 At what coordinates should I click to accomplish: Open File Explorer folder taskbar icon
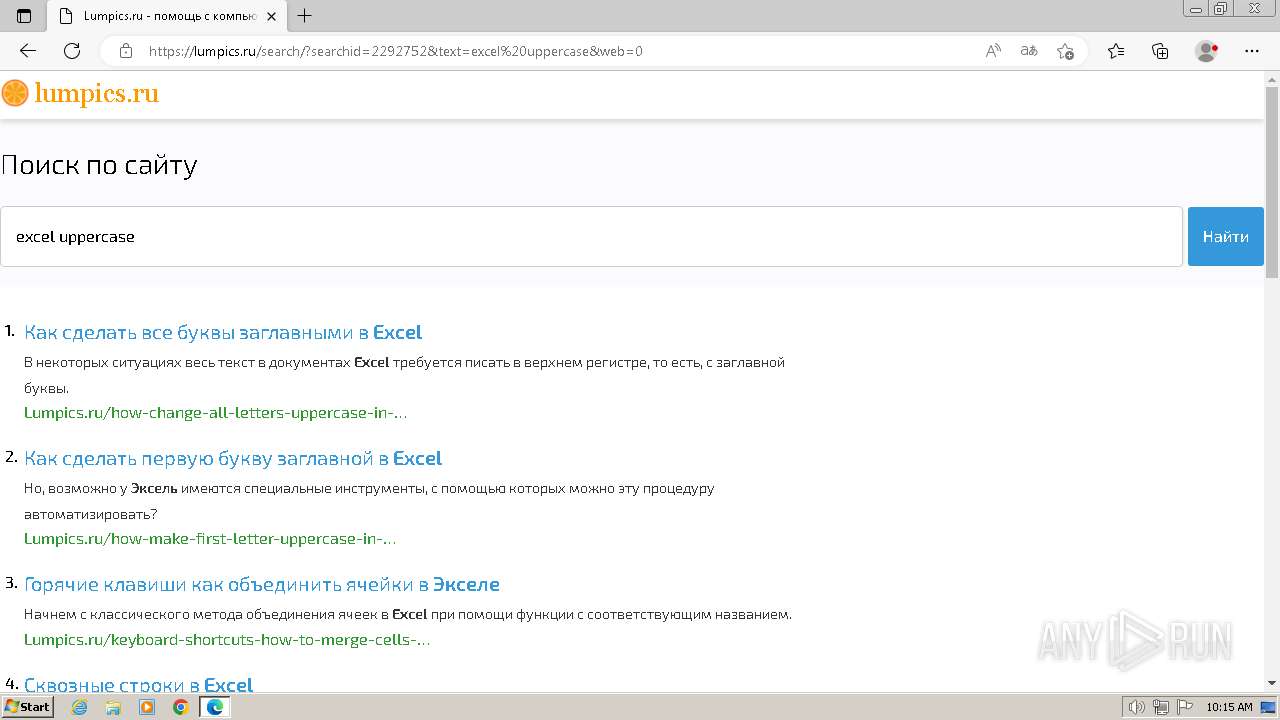point(113,707)
